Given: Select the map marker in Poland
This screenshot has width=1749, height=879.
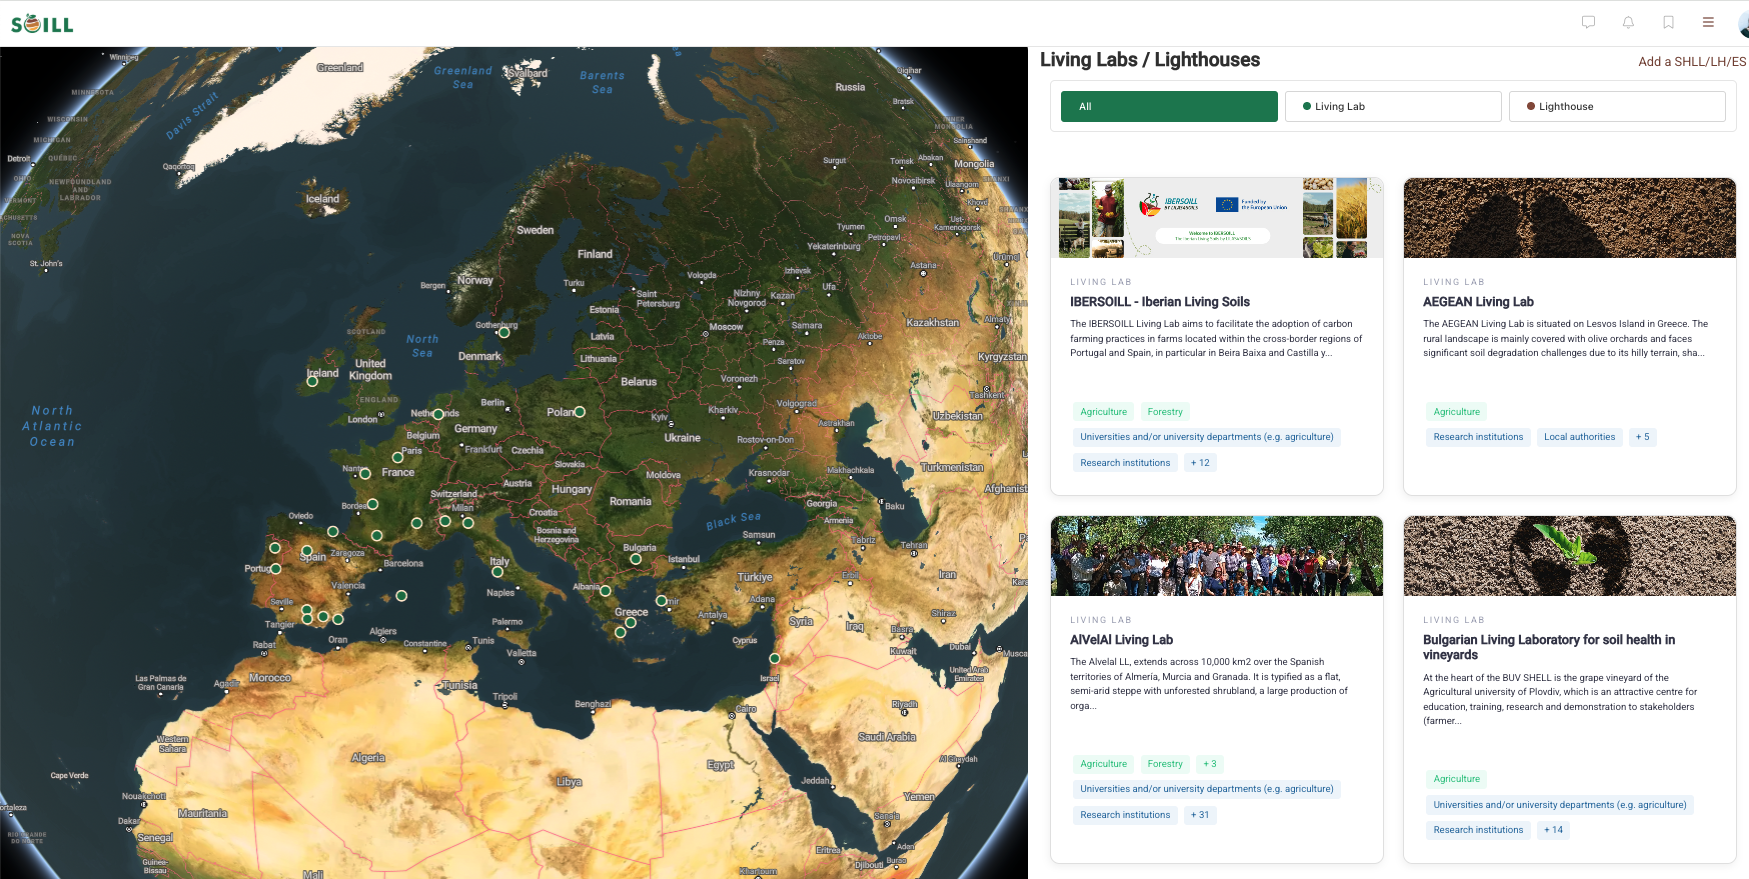Looking at the screenshot, I should pos(580,411).
